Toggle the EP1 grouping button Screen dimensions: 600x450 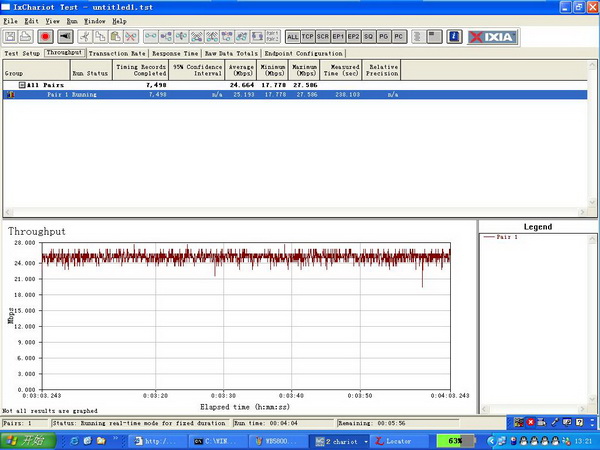click(338, 36)
